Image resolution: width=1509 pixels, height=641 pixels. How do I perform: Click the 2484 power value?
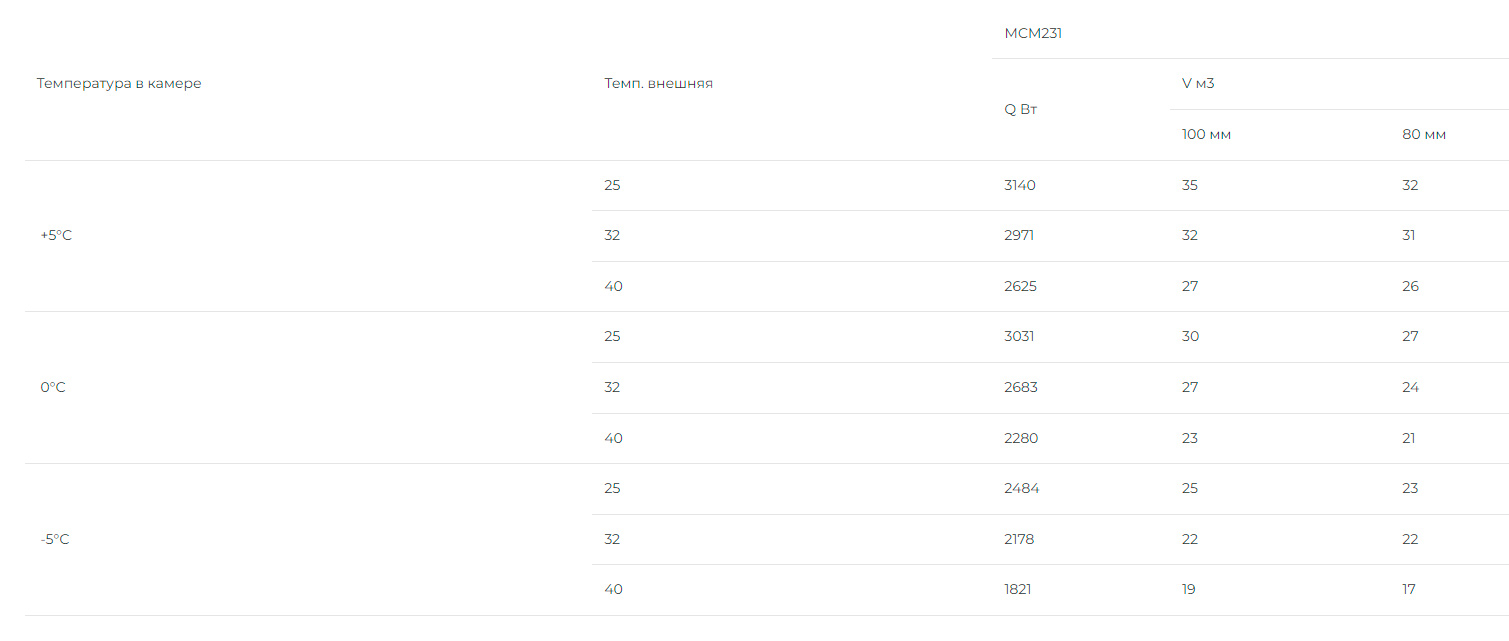point(1021,488)
